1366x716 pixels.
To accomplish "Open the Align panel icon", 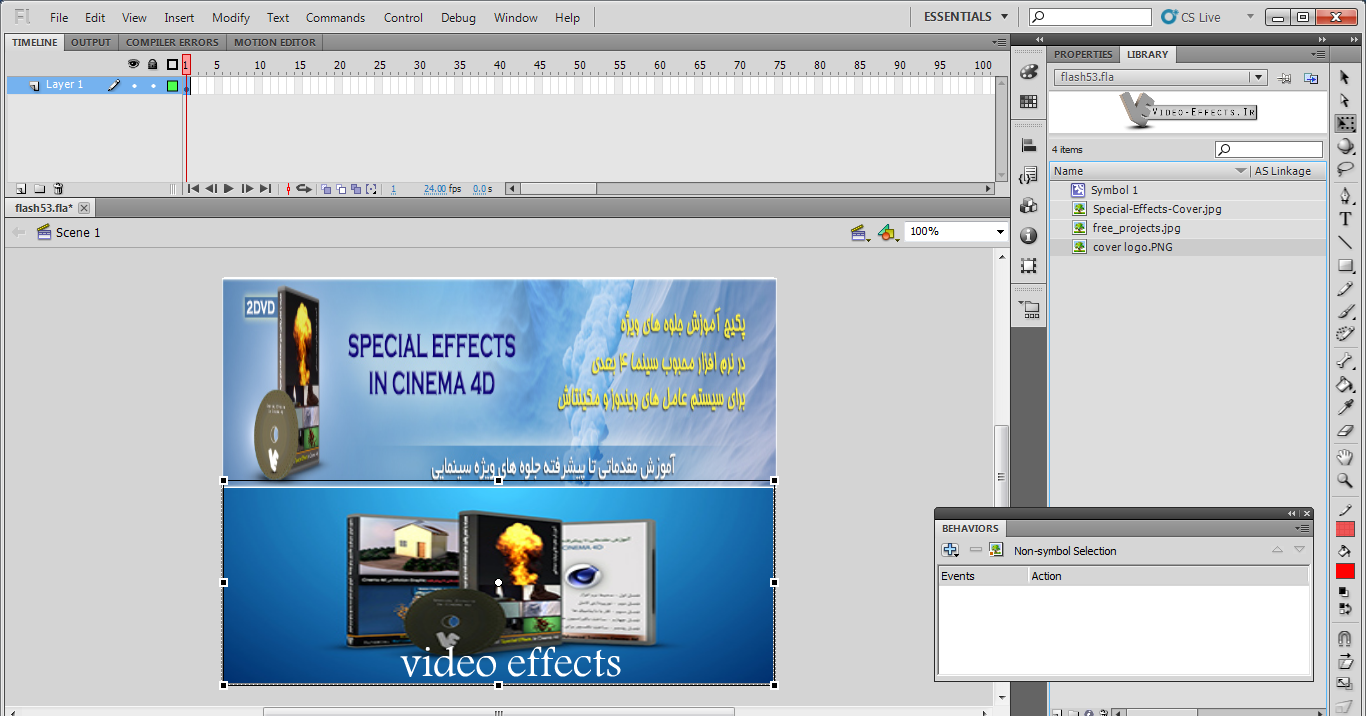I will pos(1029,146).
